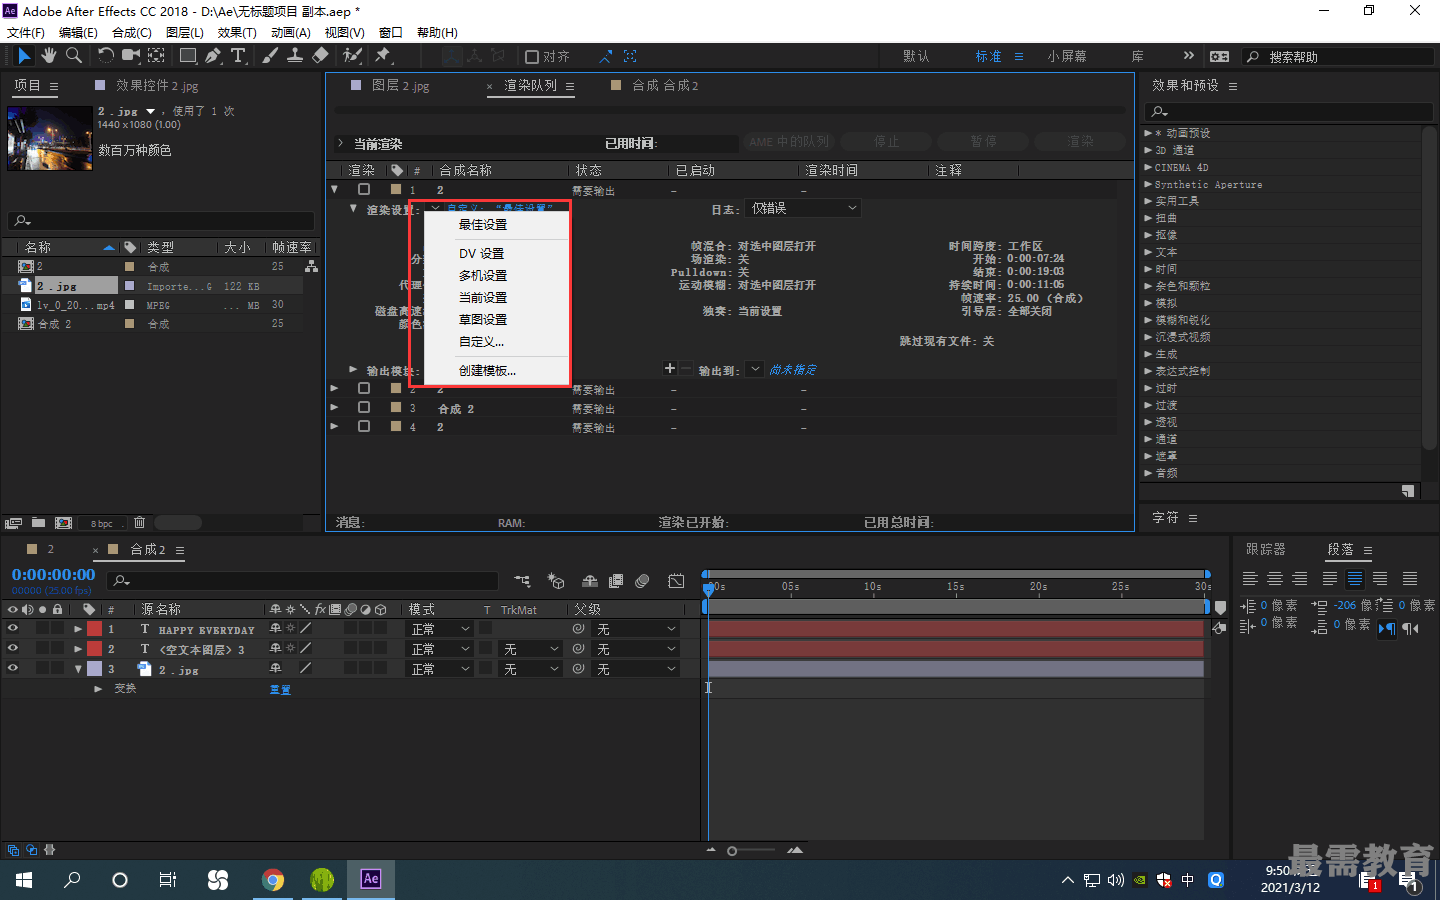Click the 渲染 render button
The height and width of the screenshot is (900, 1440).
coord(1080,142)
